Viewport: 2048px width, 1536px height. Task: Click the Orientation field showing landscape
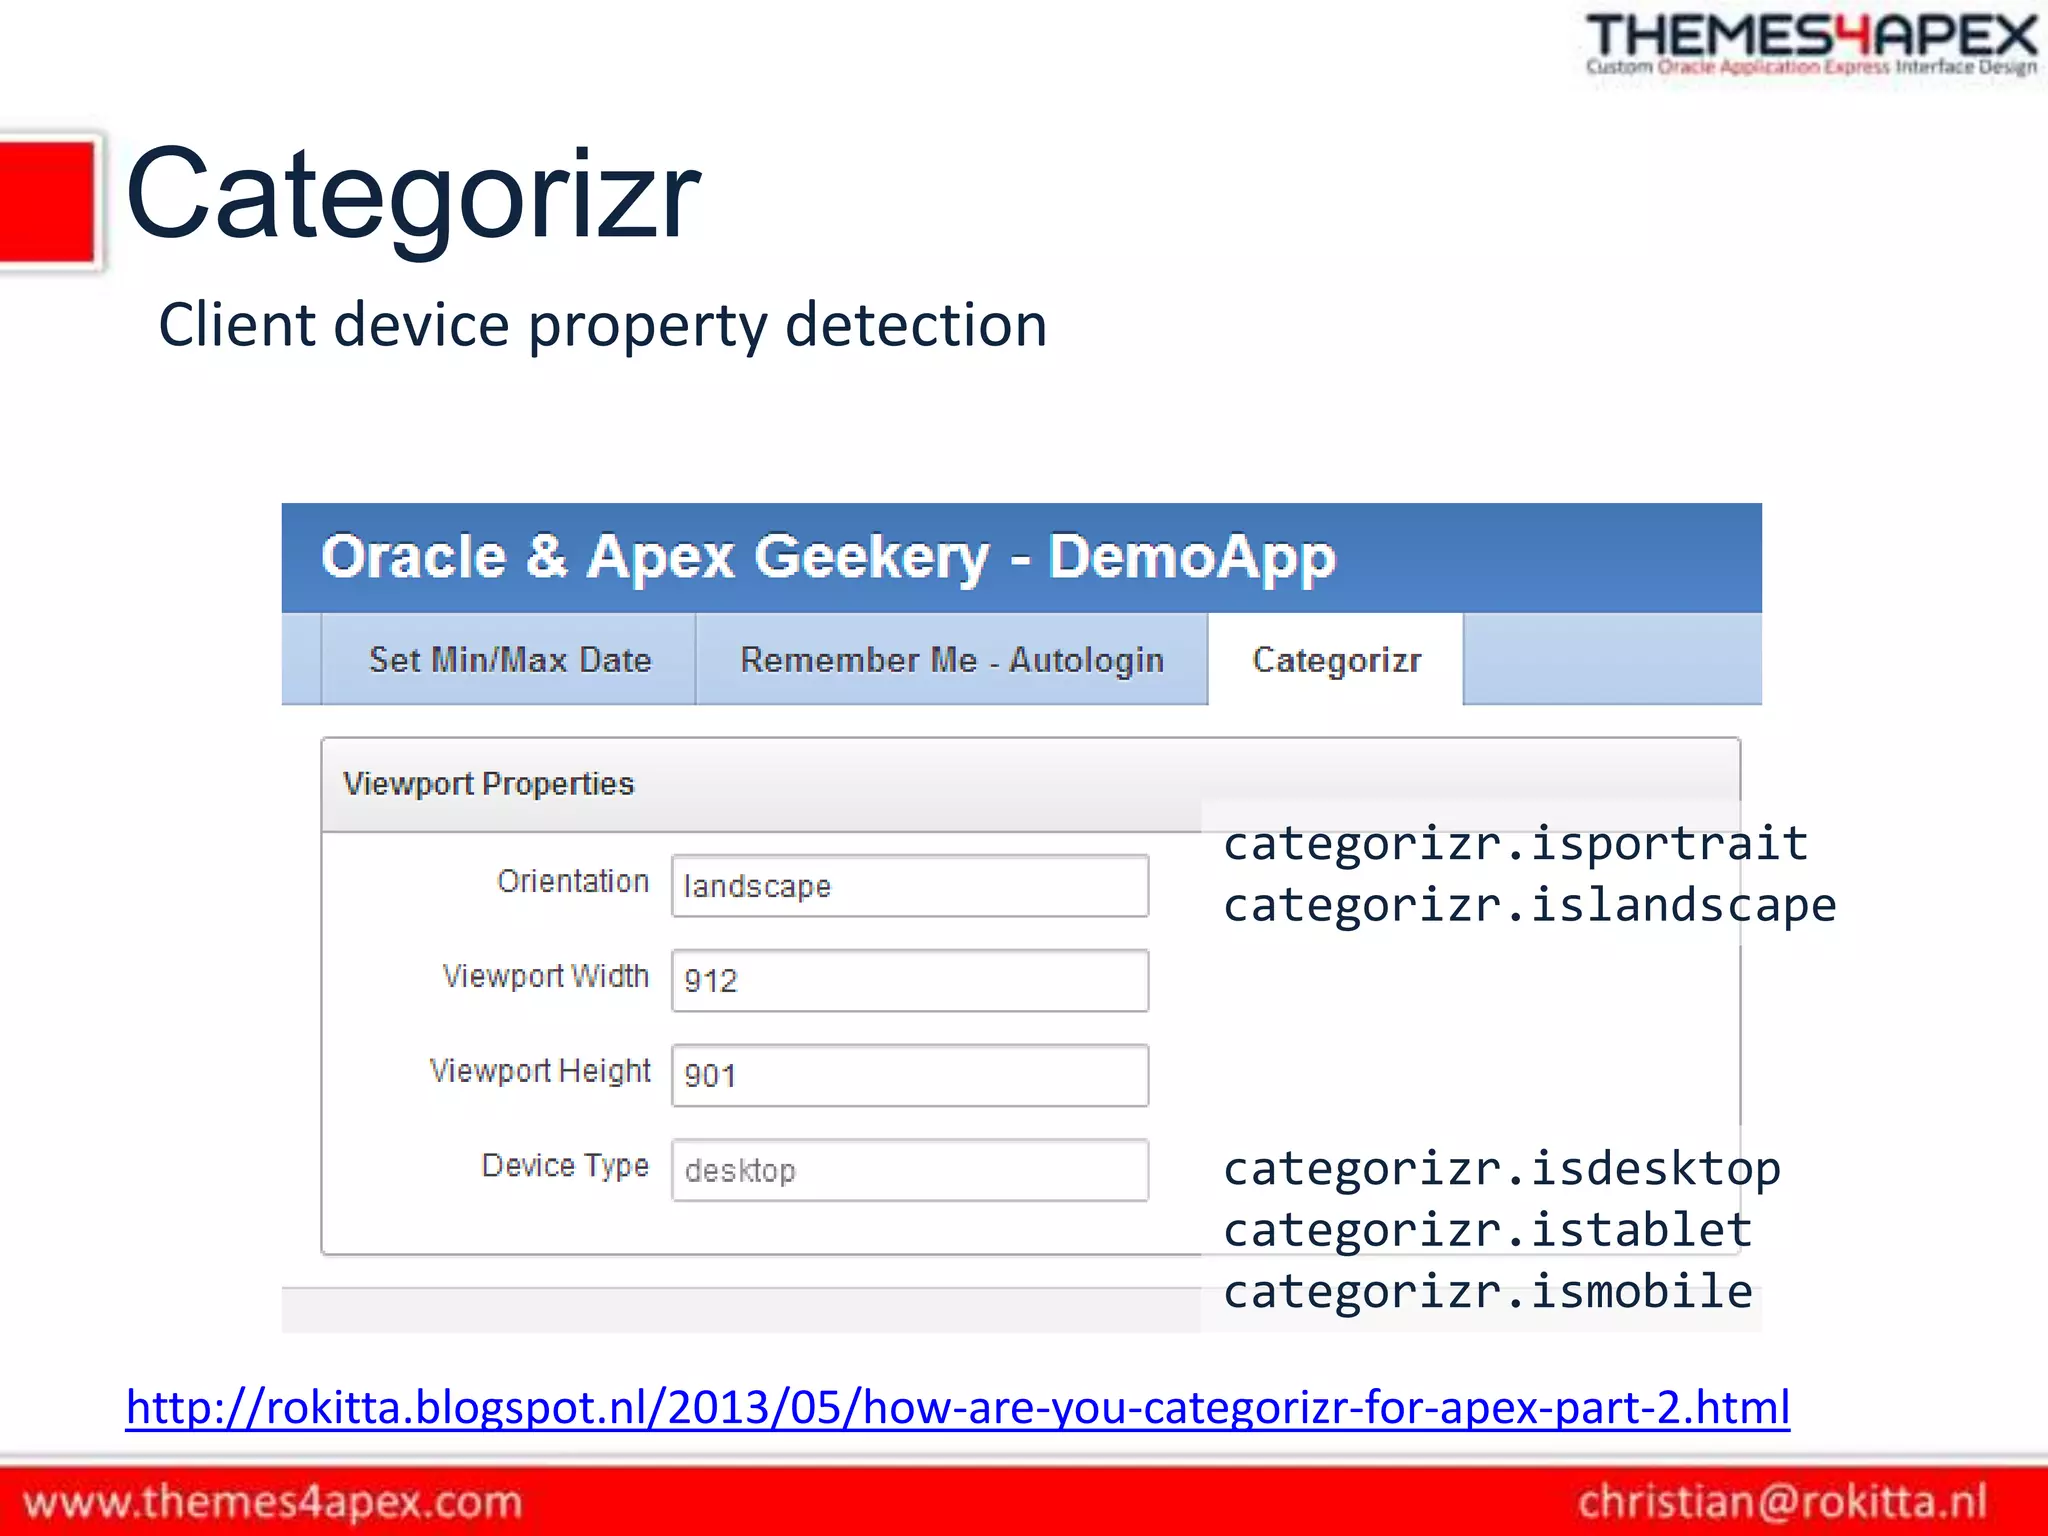click(x=910, y=886)
